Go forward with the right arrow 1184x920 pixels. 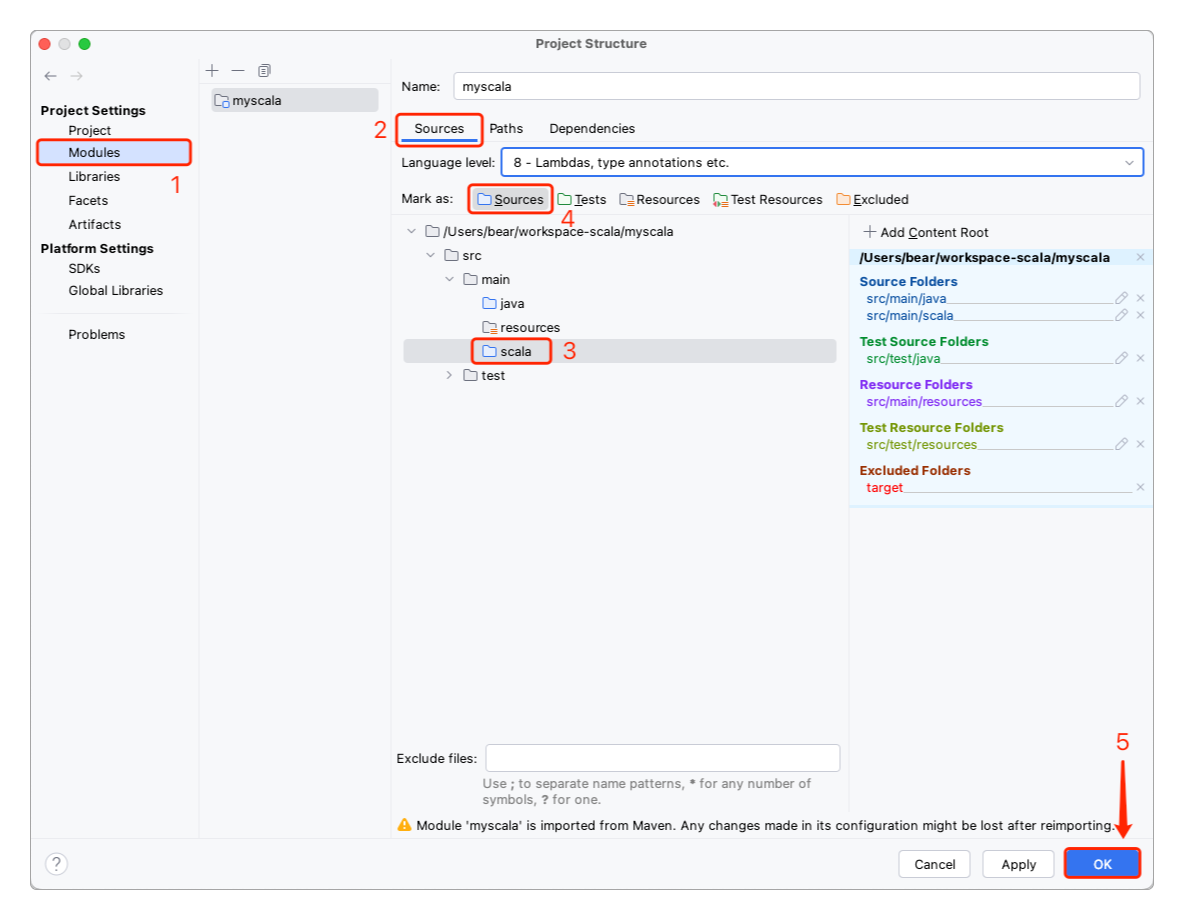click(x=76, y=76)
